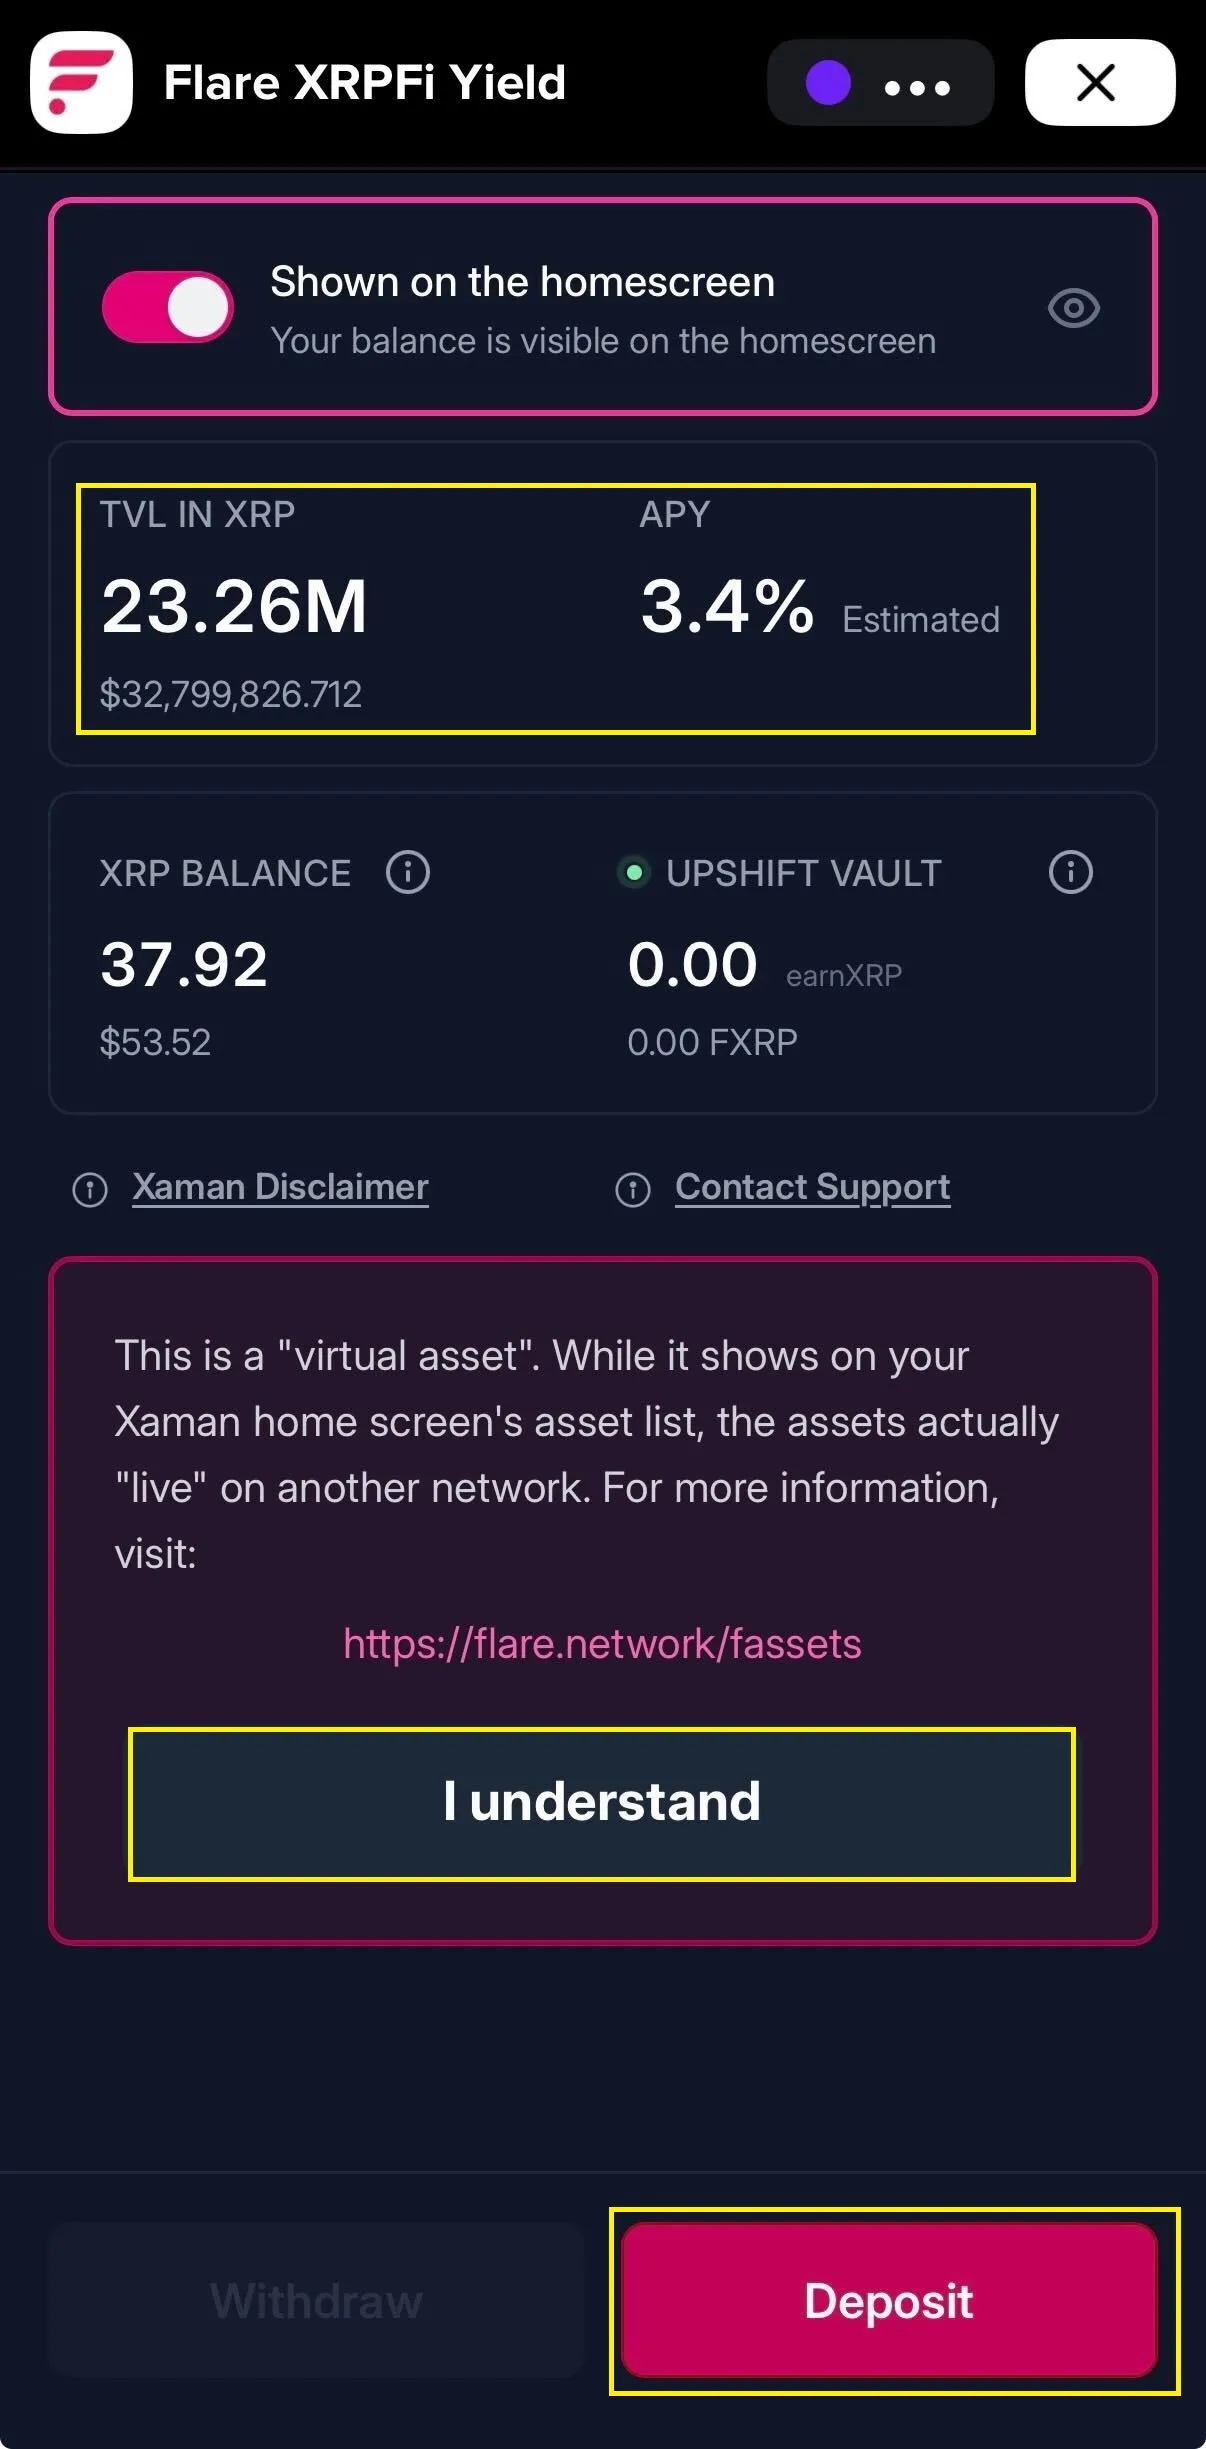Tap the 3.4% estimated APY figure
1206x2449 pixels.
[x=727, y=606]
